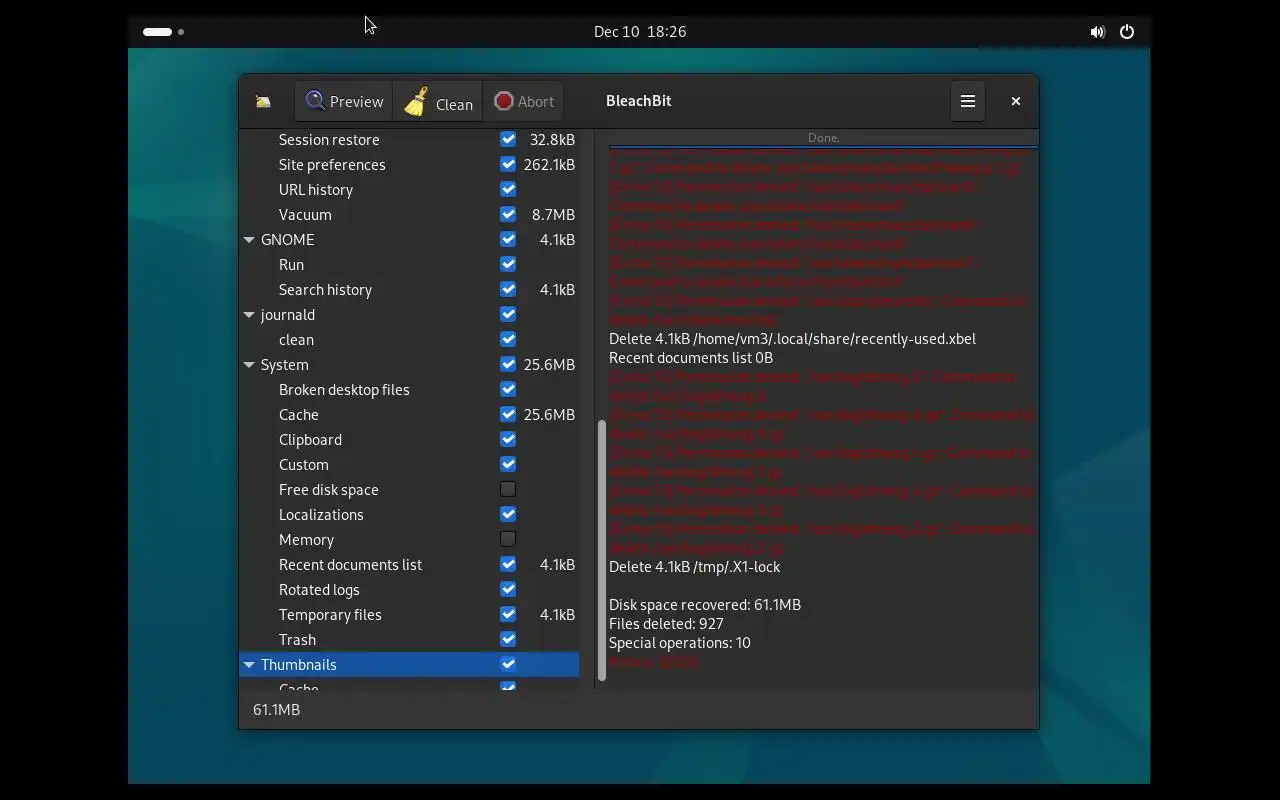Image resolution: width=1280 pixels, height=800 pixels.
Task: Select the Memory row
Action: click(409, 540)
